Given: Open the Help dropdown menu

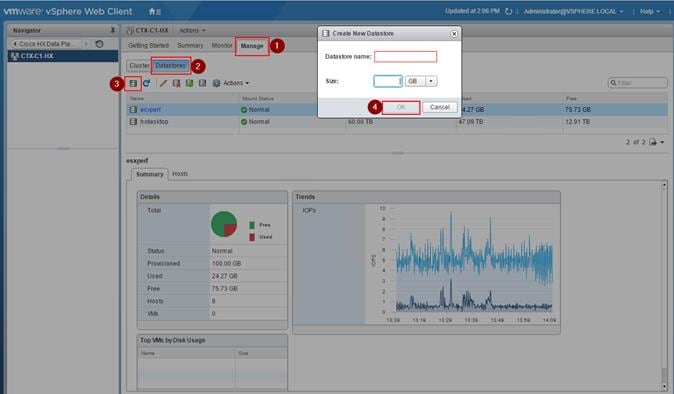Looking at the screenshot, I should [x=649, y=12].
